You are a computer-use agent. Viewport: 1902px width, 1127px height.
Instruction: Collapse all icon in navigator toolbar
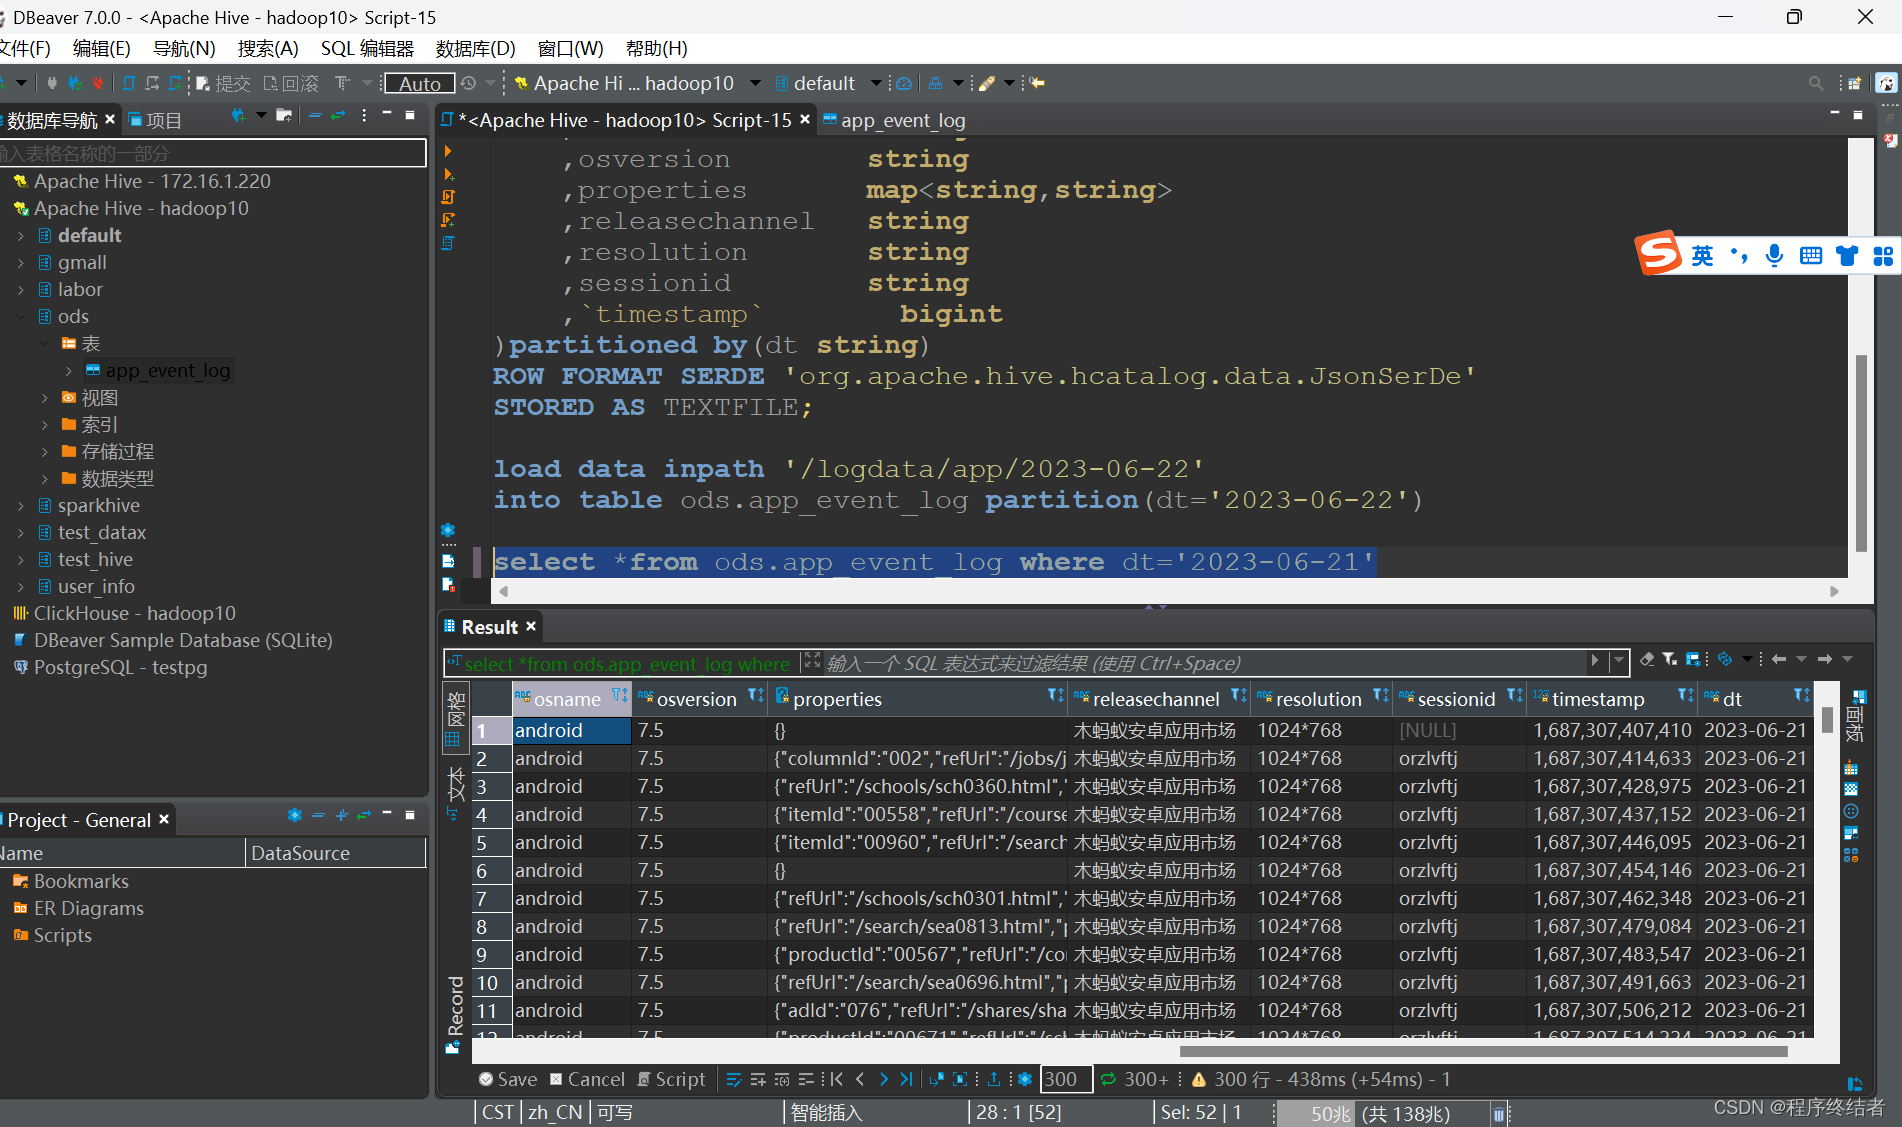314,116
